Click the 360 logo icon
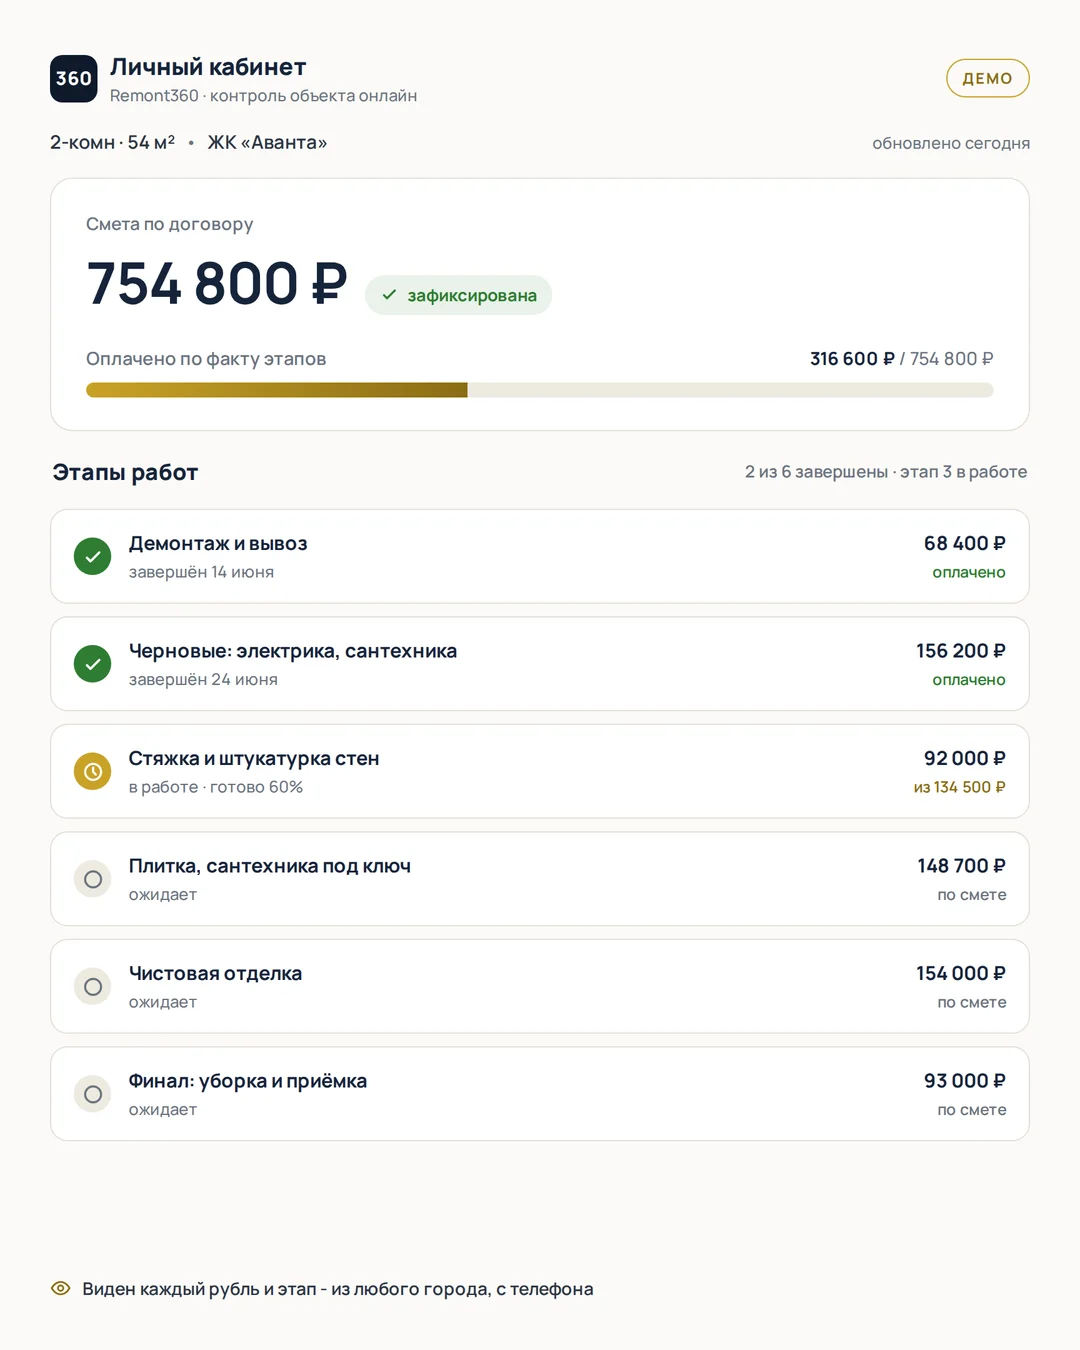The width and height of the screenshot is (1080, 1350). (74, 79)
